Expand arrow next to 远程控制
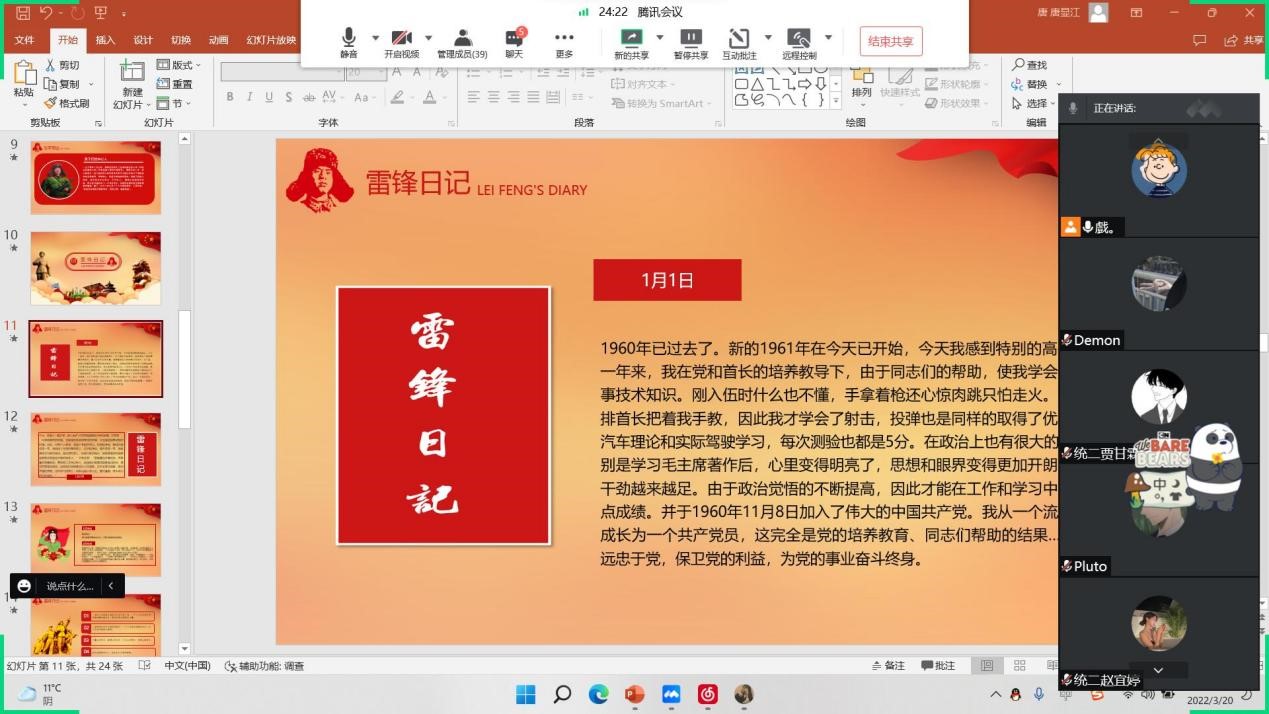This screenshot has height=714, width=1269. (828, 38)
